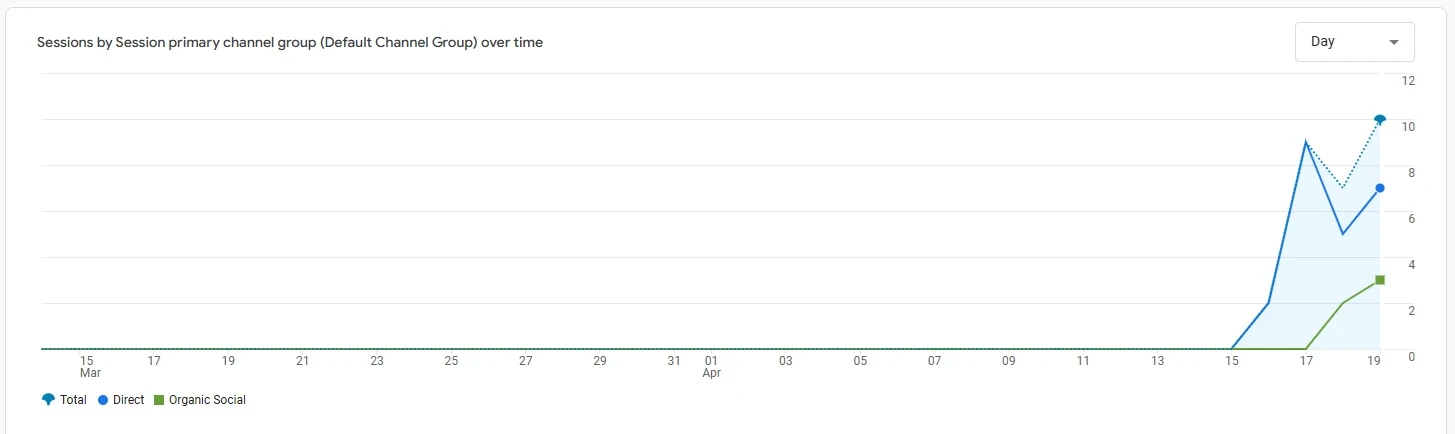Click the dotted Total line dip on April 18
This screenshot has width=1455, height=434.
(x=1343, y=188)
